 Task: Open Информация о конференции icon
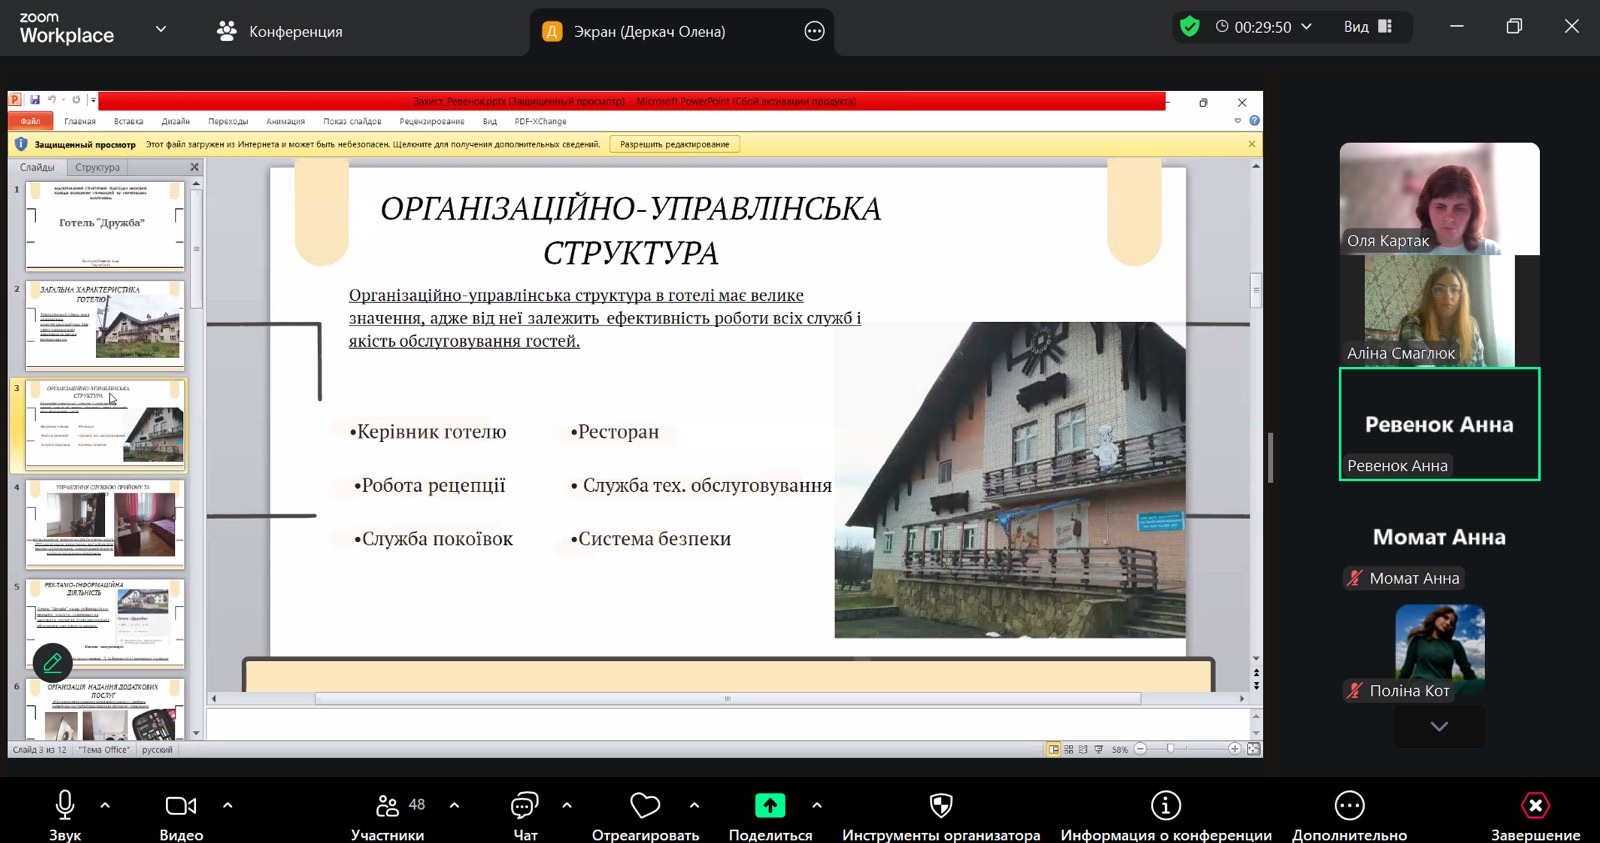pyautogui.click(x=1165, y=806)
